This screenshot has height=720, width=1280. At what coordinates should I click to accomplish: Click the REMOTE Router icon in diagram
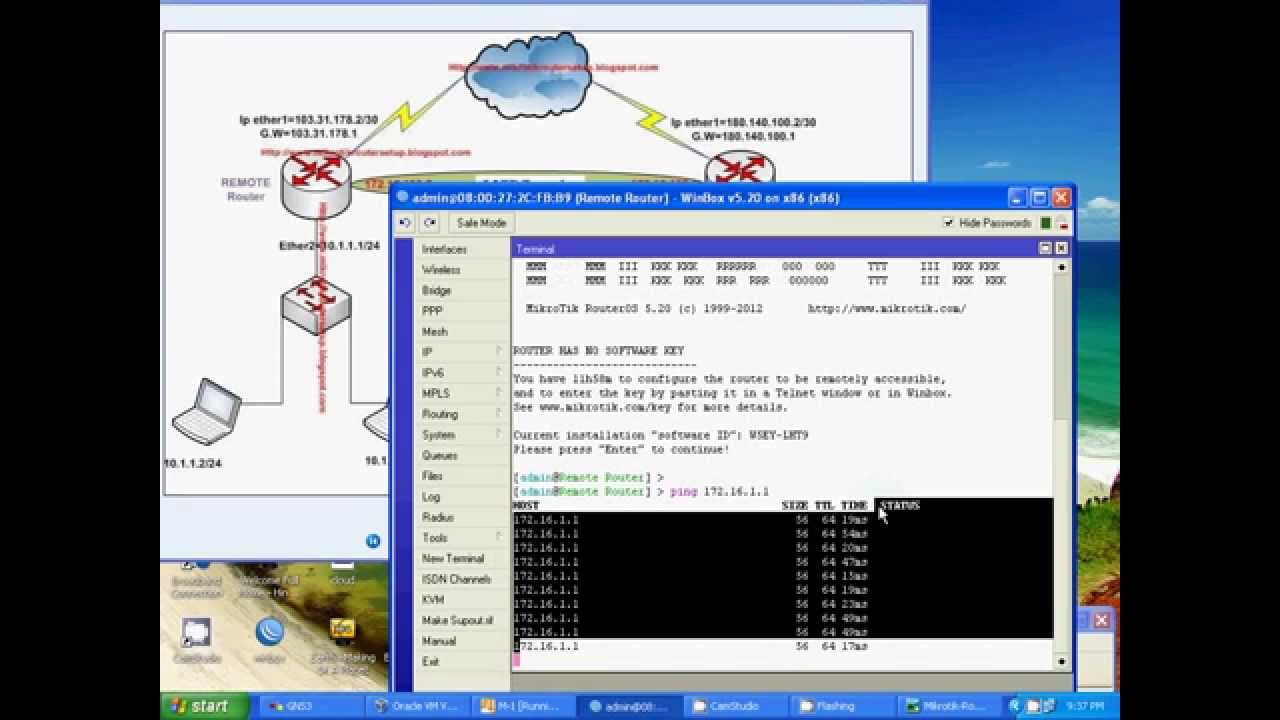(316, 183)
